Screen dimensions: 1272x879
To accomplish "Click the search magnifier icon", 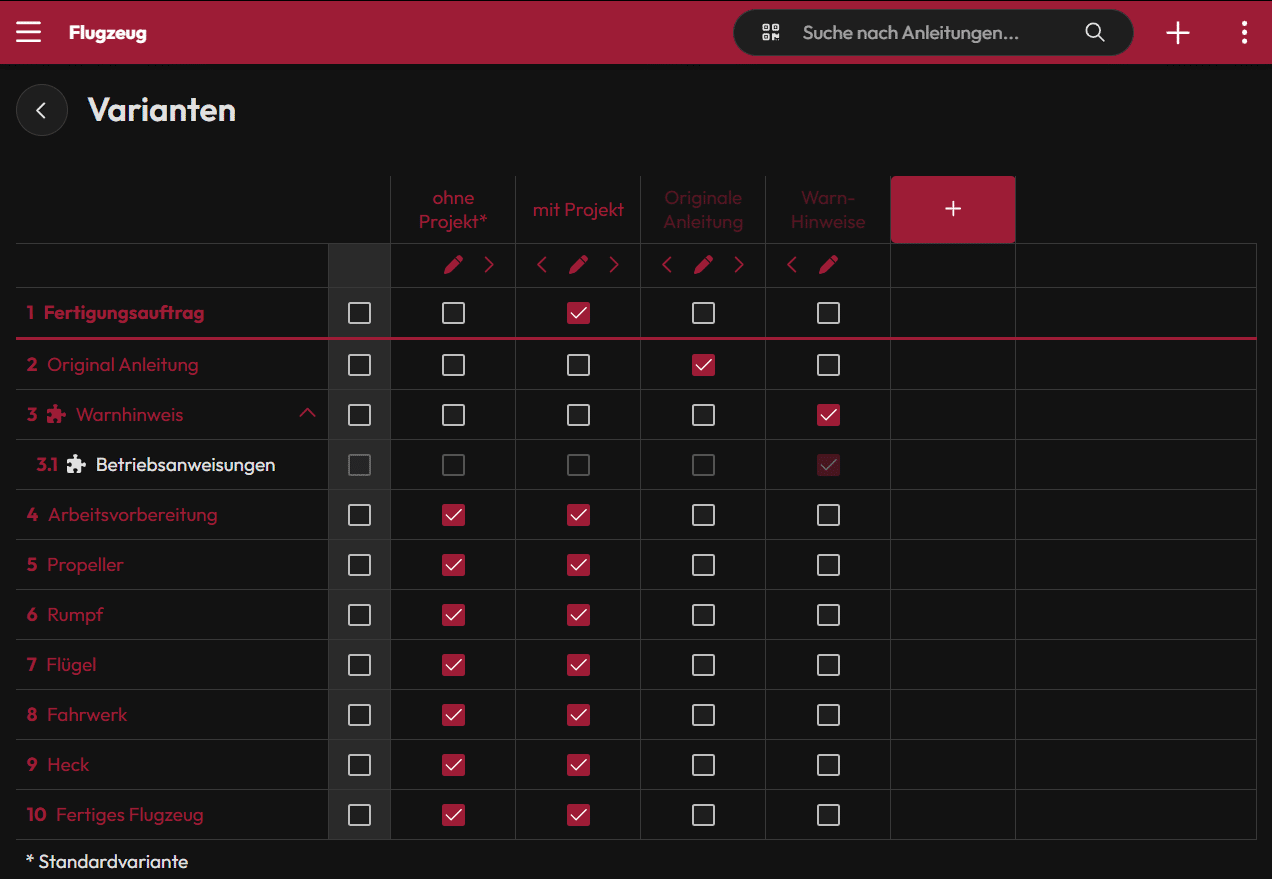I will pos(1095,32).
